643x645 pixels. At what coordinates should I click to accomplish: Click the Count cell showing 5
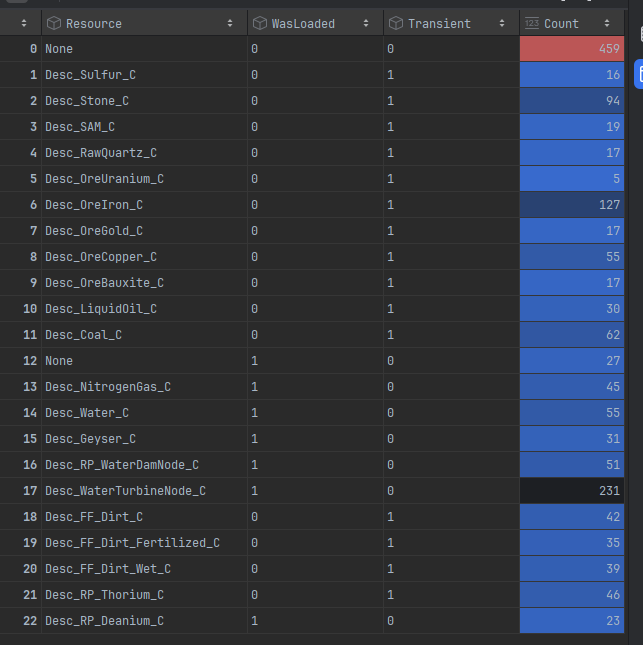tap(572, 179)
